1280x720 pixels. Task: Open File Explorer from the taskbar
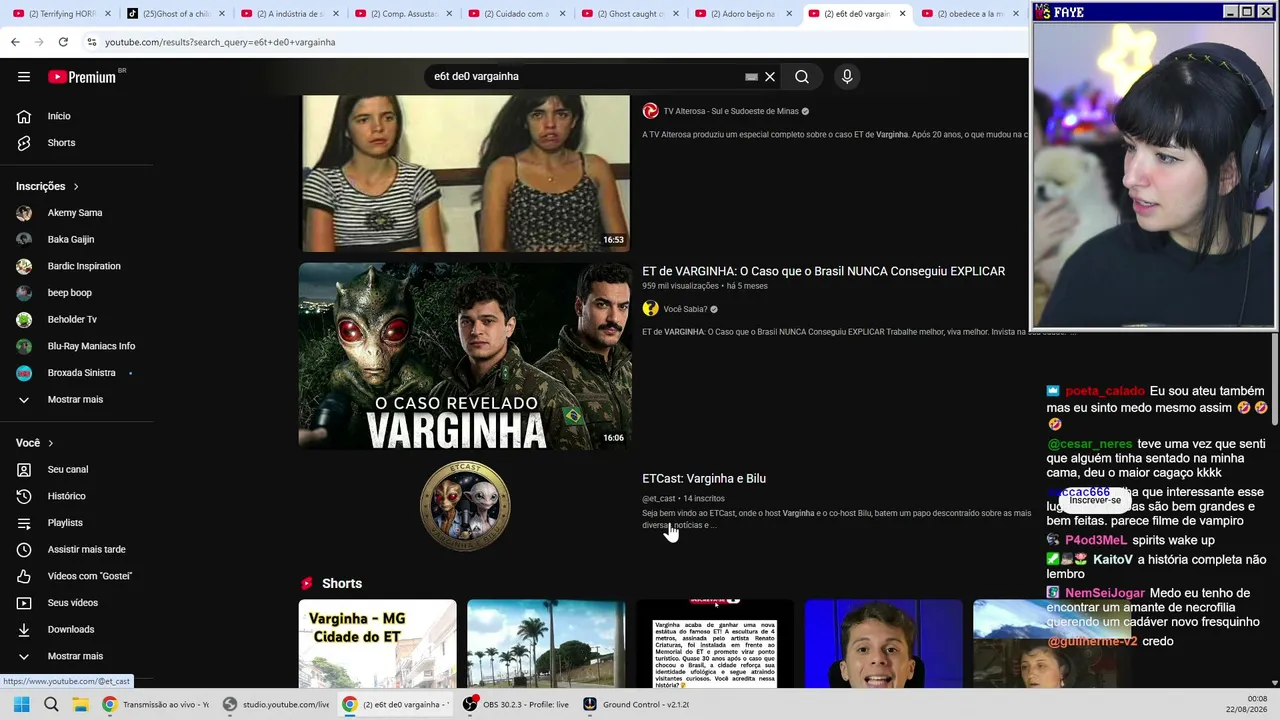point(80,704)
